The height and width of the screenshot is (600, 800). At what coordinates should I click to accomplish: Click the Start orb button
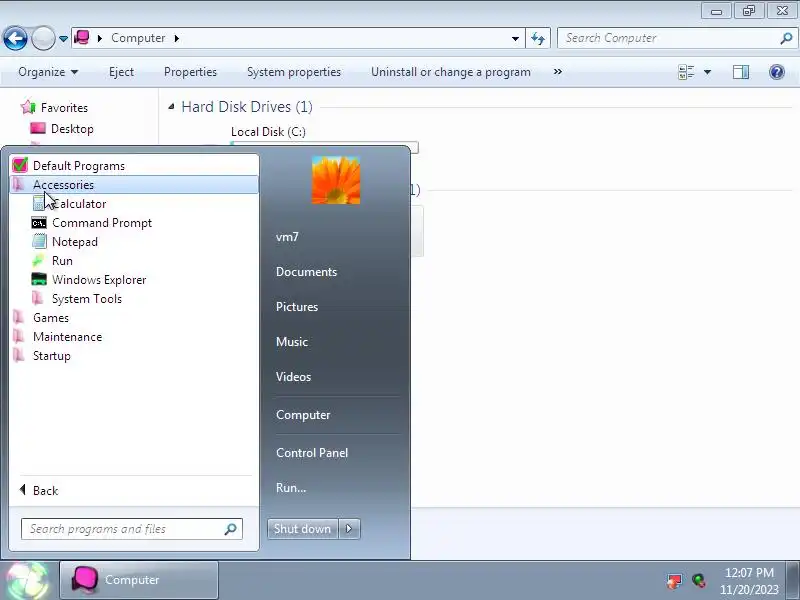28,581
